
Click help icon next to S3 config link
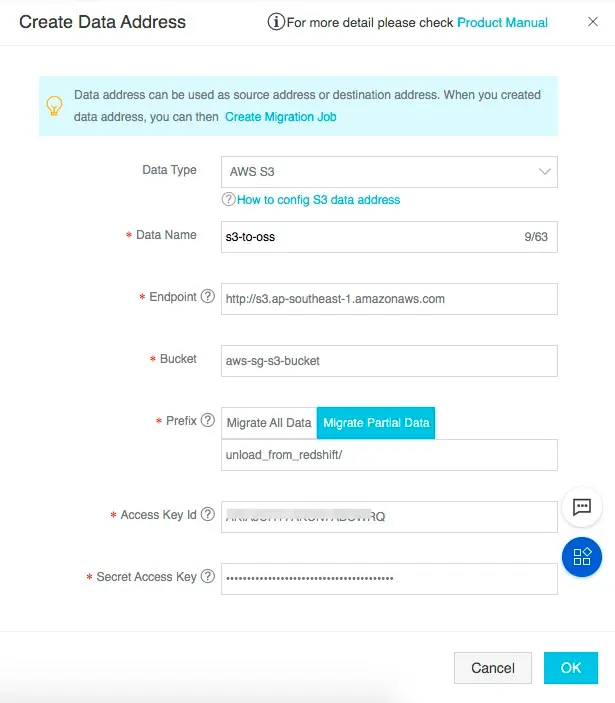(x=228, y=200)
